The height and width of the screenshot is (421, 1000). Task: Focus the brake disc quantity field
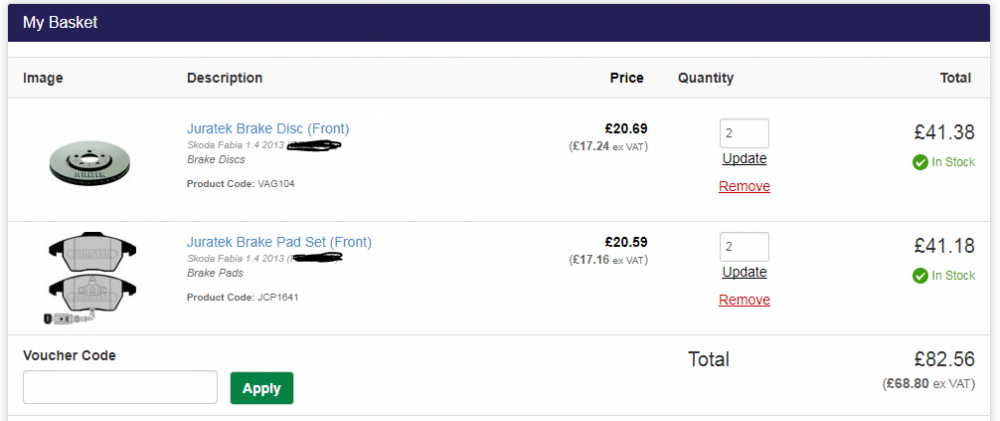744,133
